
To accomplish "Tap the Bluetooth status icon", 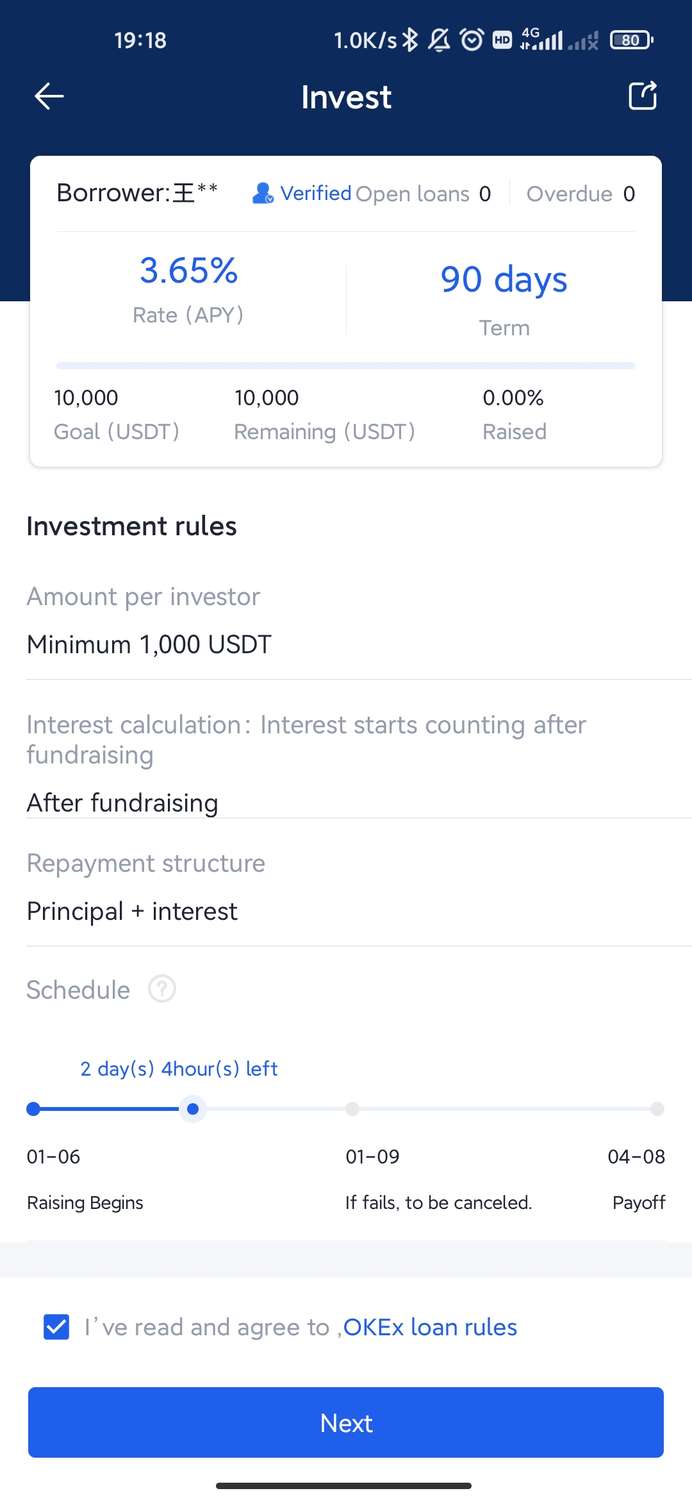I will [x=410, y=40].
